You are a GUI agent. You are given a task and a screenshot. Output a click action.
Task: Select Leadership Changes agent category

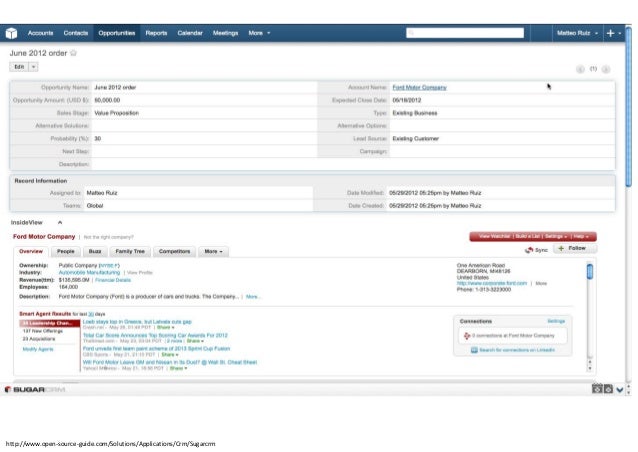point(49,323)
